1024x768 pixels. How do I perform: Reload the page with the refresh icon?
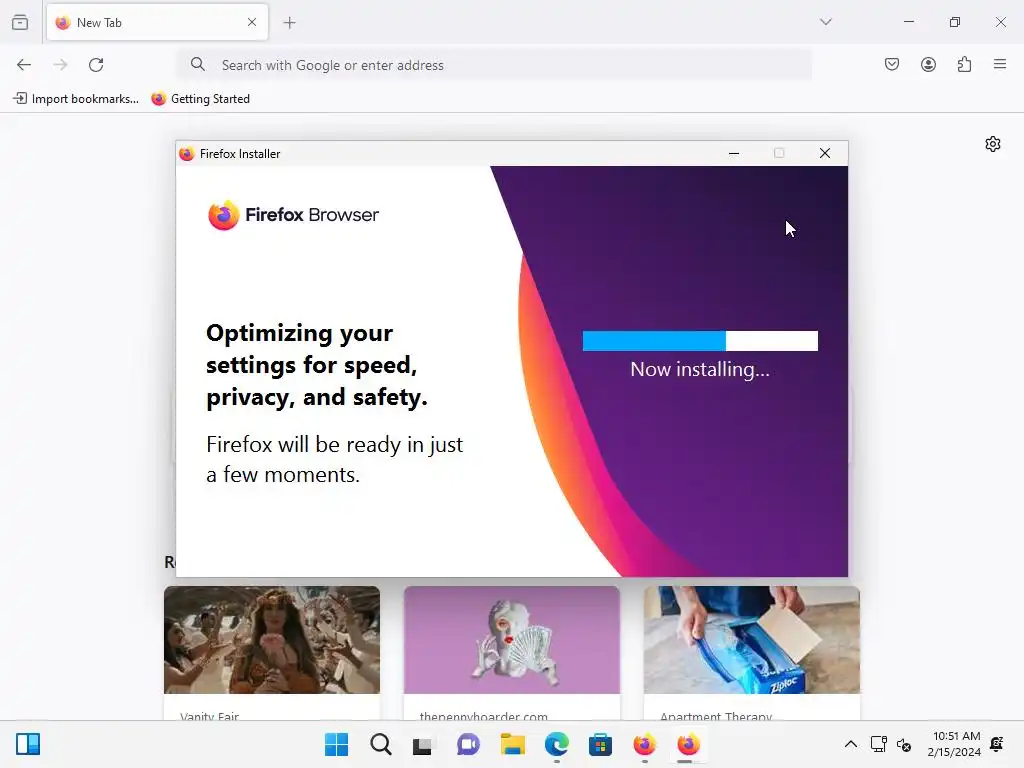point(96,65)
